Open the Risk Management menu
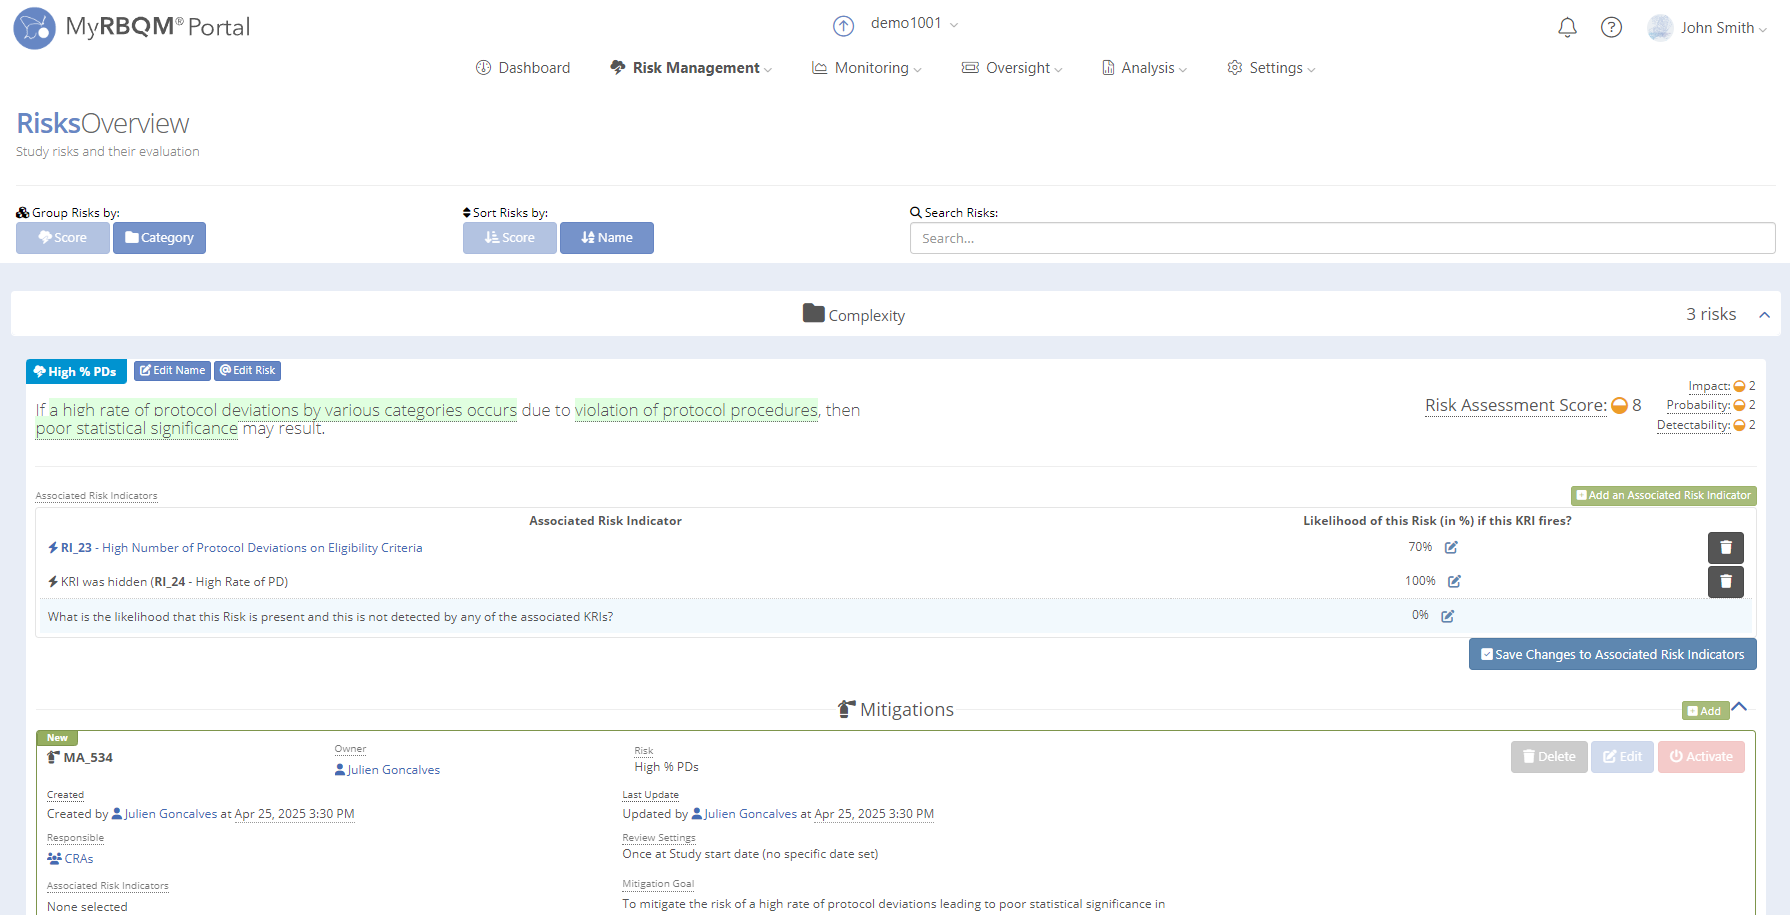 point(691,68)
